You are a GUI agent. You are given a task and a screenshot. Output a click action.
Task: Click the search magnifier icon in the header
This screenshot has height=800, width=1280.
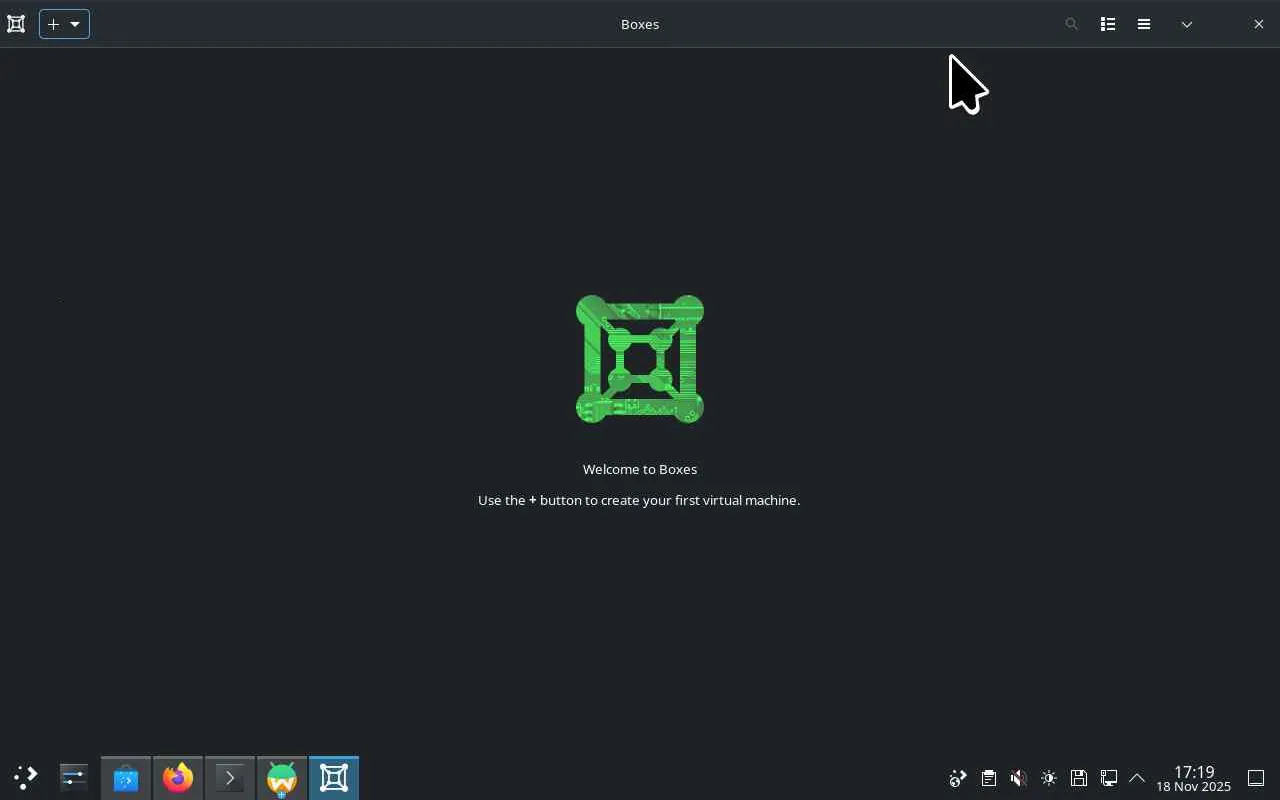pyautogui.click(x=1071, y=24)
